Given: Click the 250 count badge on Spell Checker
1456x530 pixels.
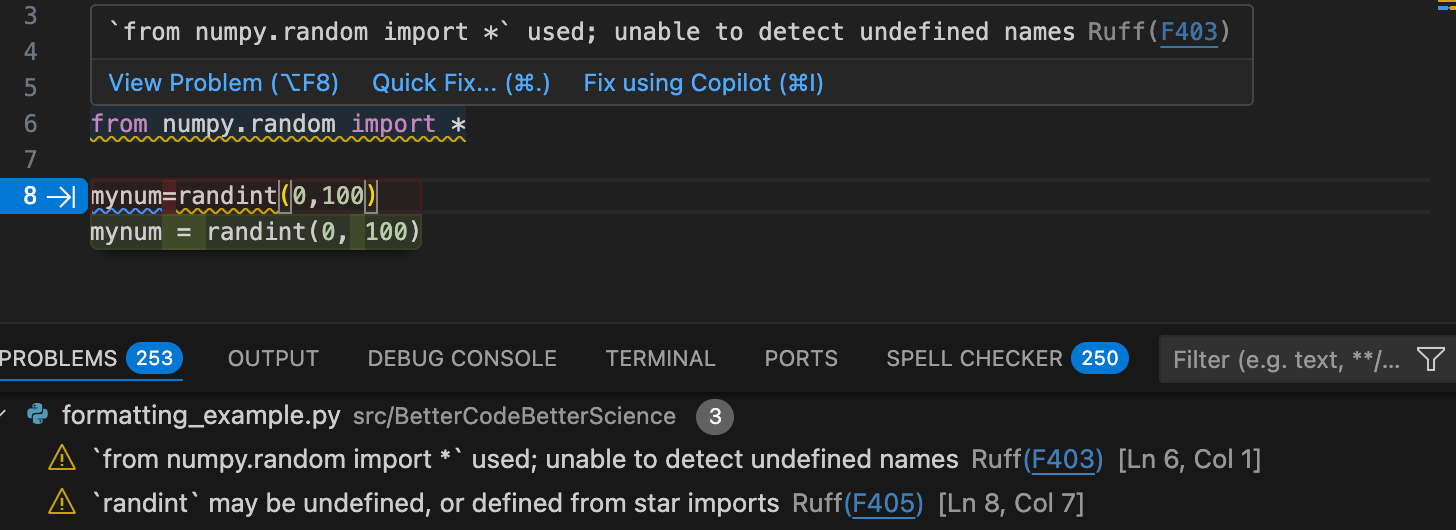Looking at the screenshot, I should coord(1100,358).
